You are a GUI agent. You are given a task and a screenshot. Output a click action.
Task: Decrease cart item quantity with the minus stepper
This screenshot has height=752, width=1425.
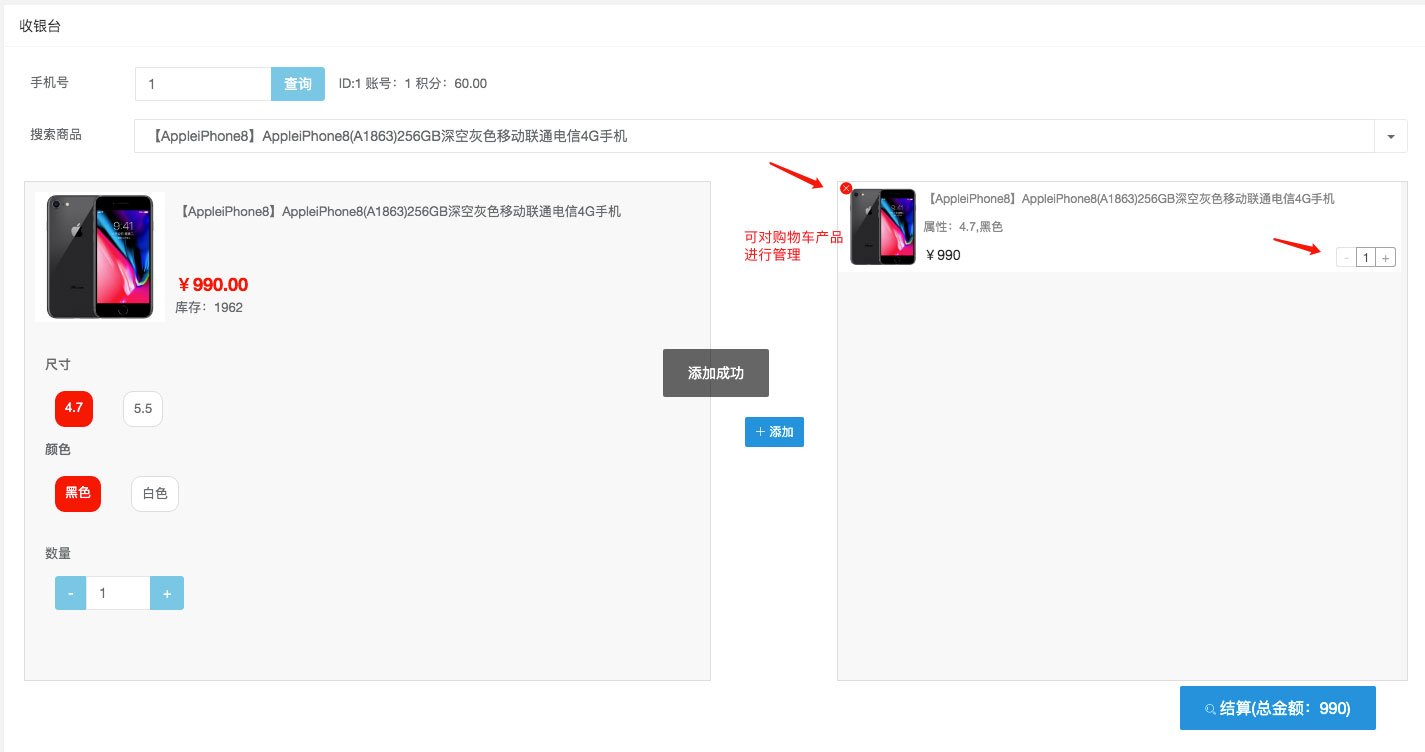coord(1346,258)
